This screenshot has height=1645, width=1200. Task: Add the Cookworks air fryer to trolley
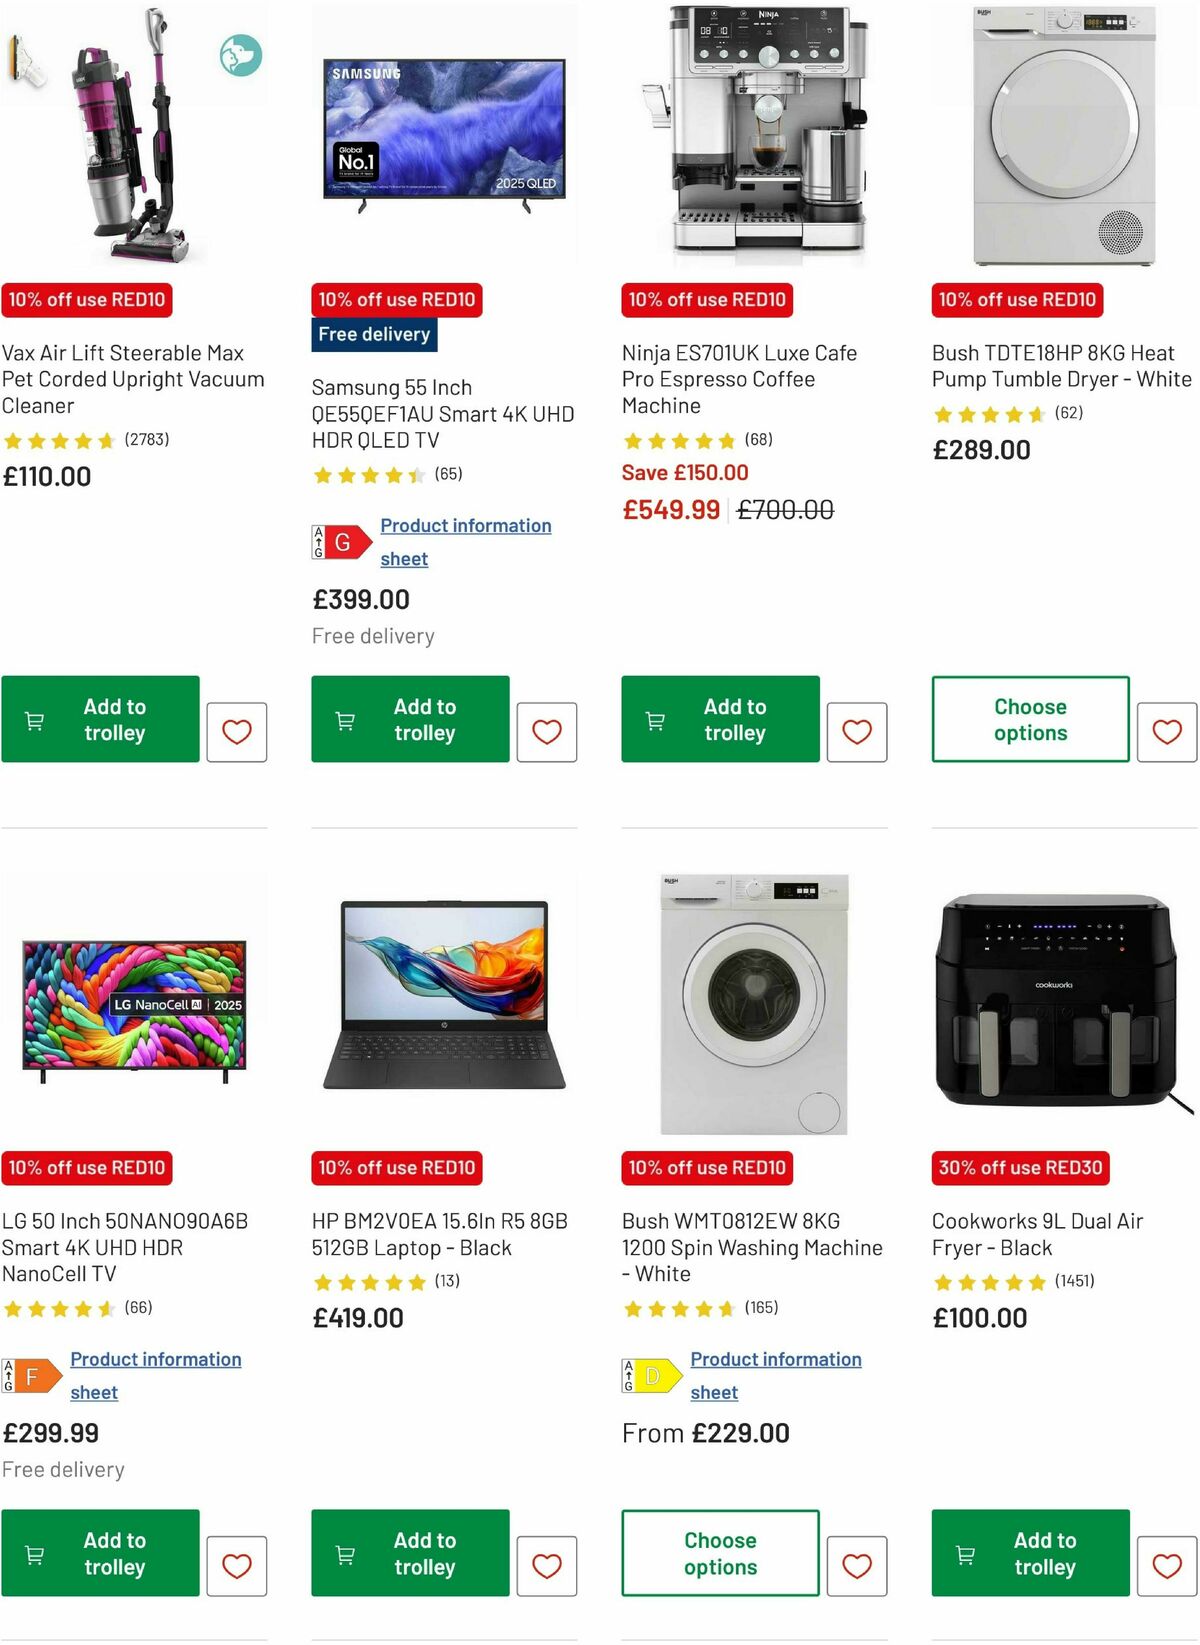tap(1029, 1553)
